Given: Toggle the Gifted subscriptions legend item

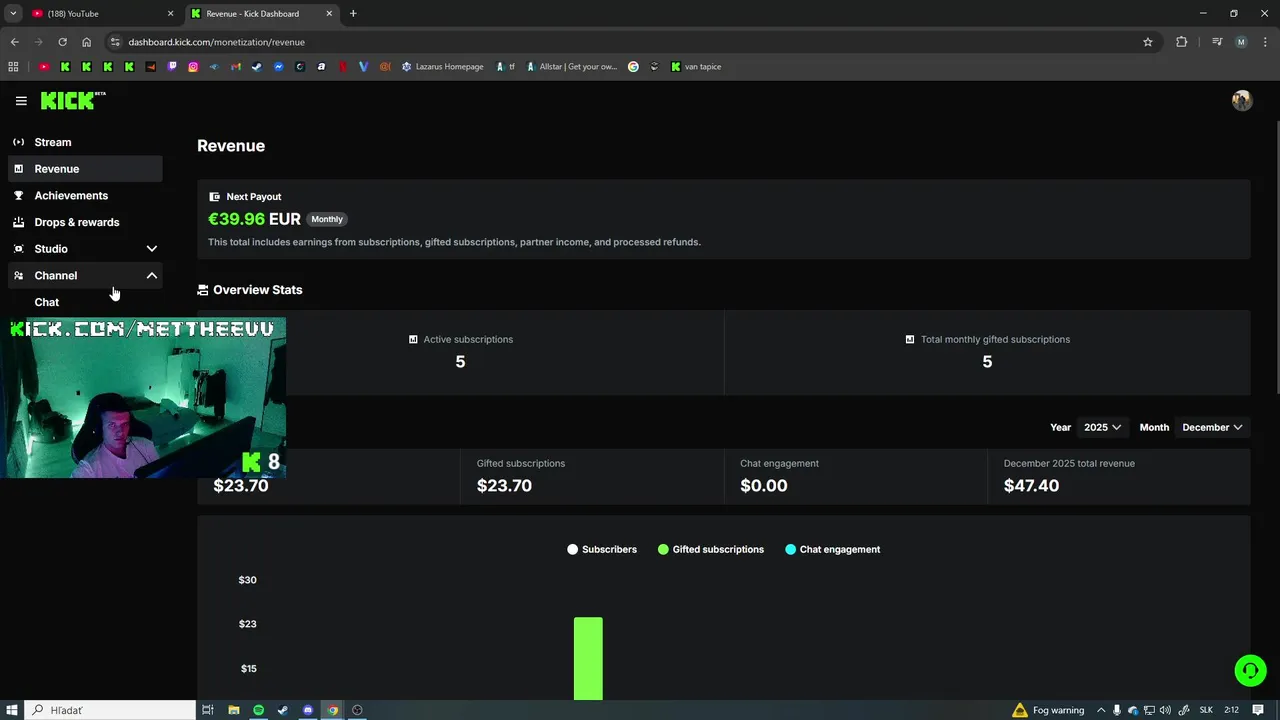Looking at the screenshot, I should click(711, 549).
